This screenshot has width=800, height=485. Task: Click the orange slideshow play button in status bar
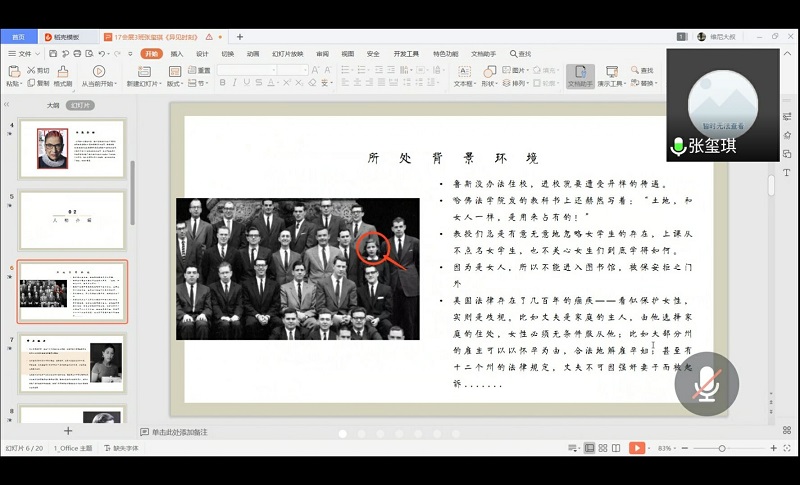637,449
